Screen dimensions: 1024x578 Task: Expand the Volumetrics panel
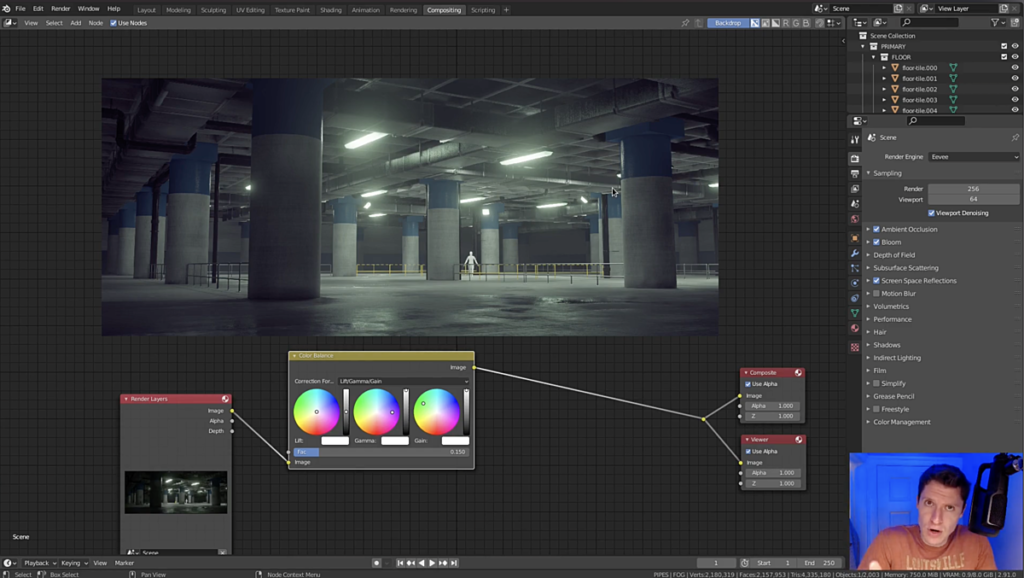pyautogui.click(x=891, y=306)
